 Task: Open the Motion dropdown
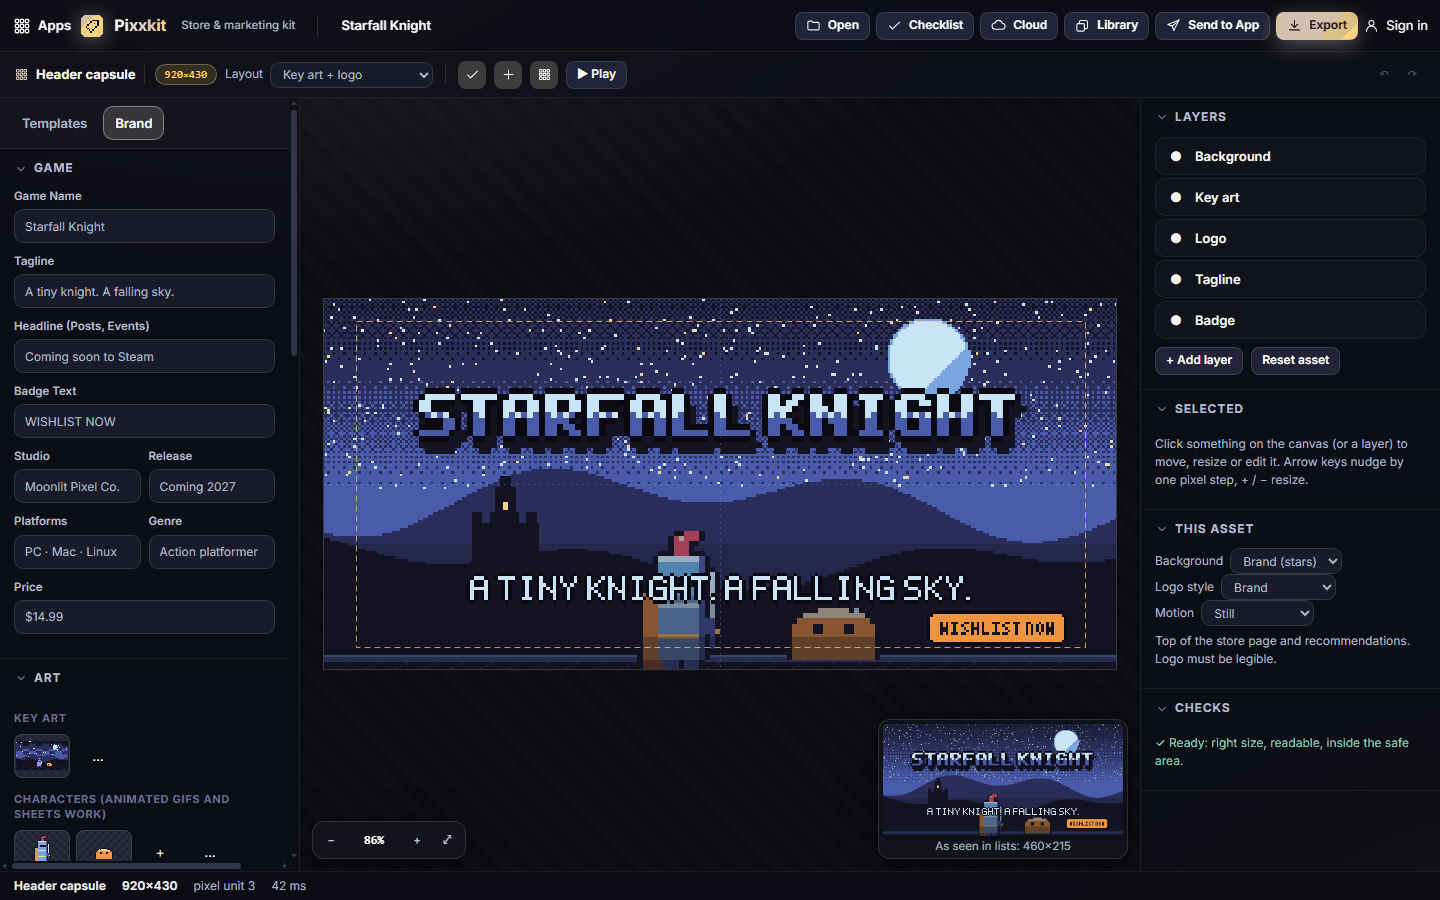coord(1257,613)
